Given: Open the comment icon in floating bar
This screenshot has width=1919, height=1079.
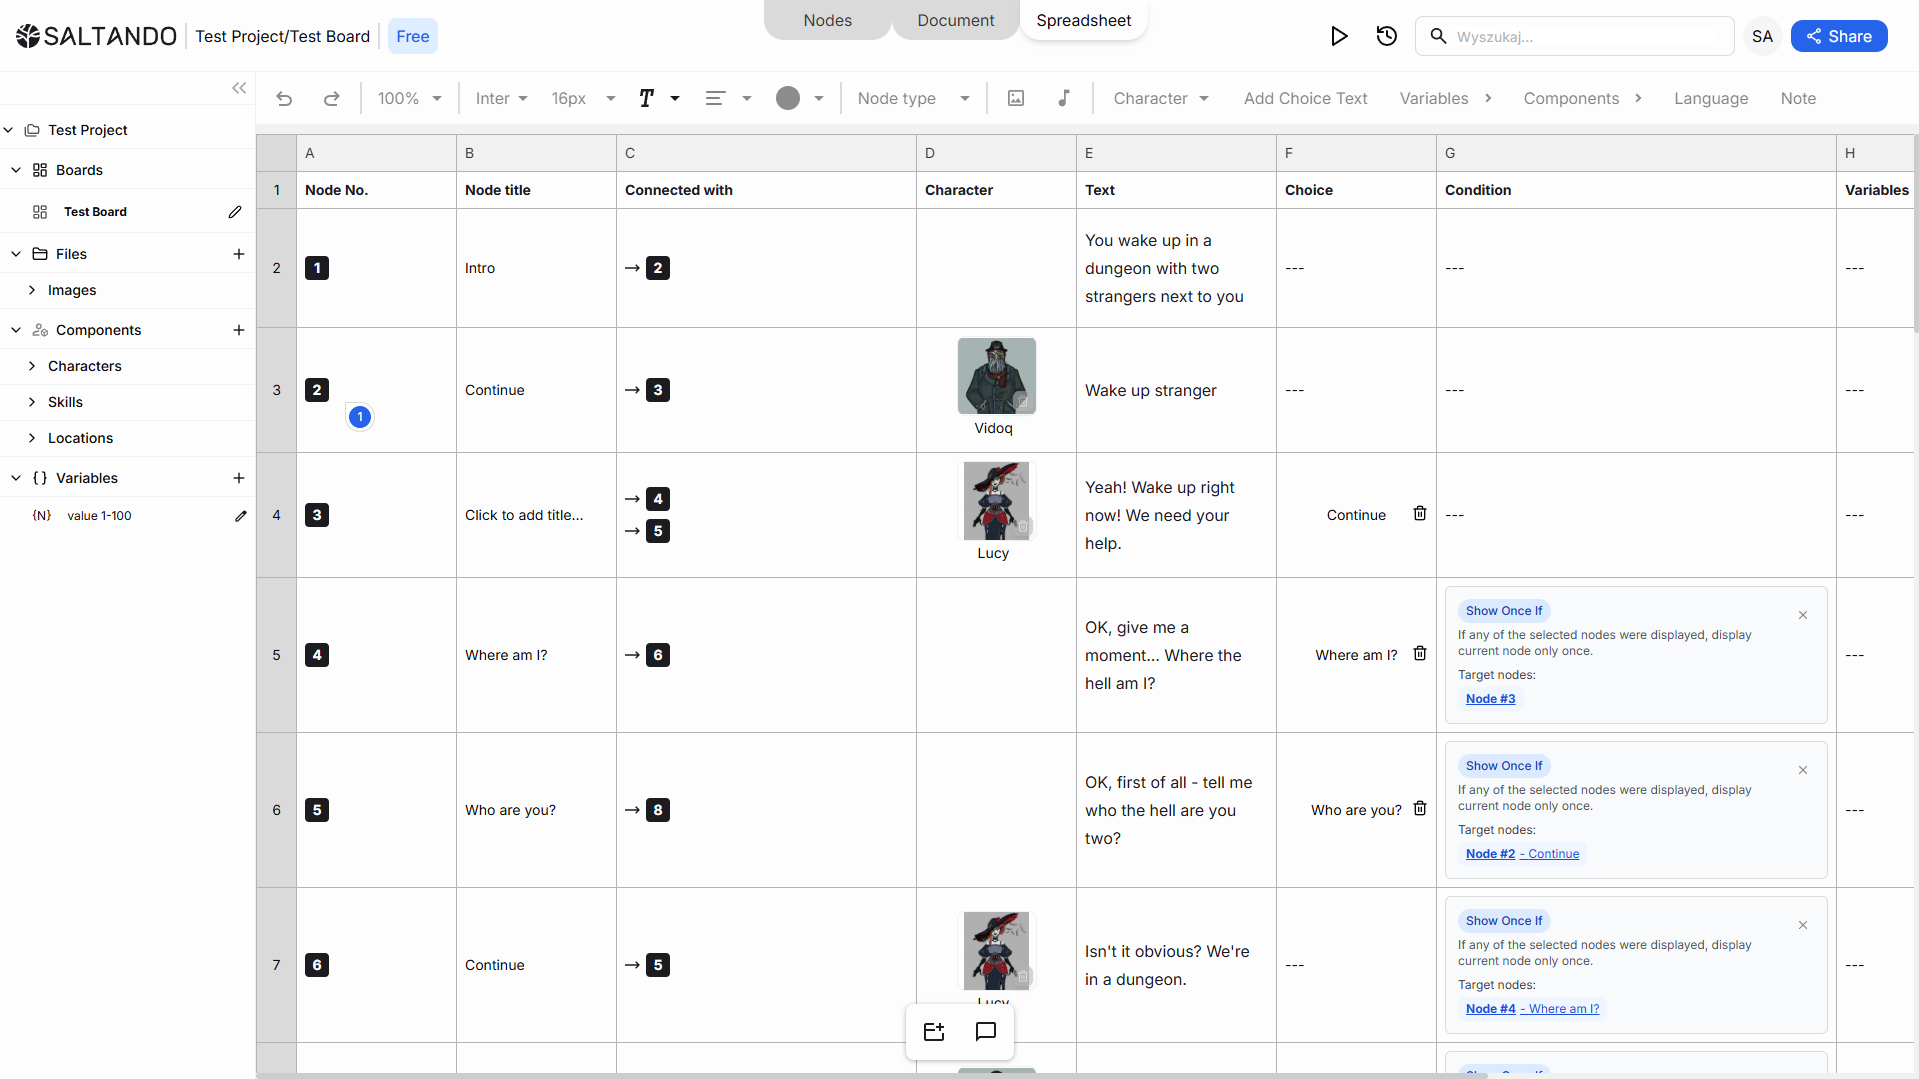Looking at the screenshot, I should [985, 1031].
